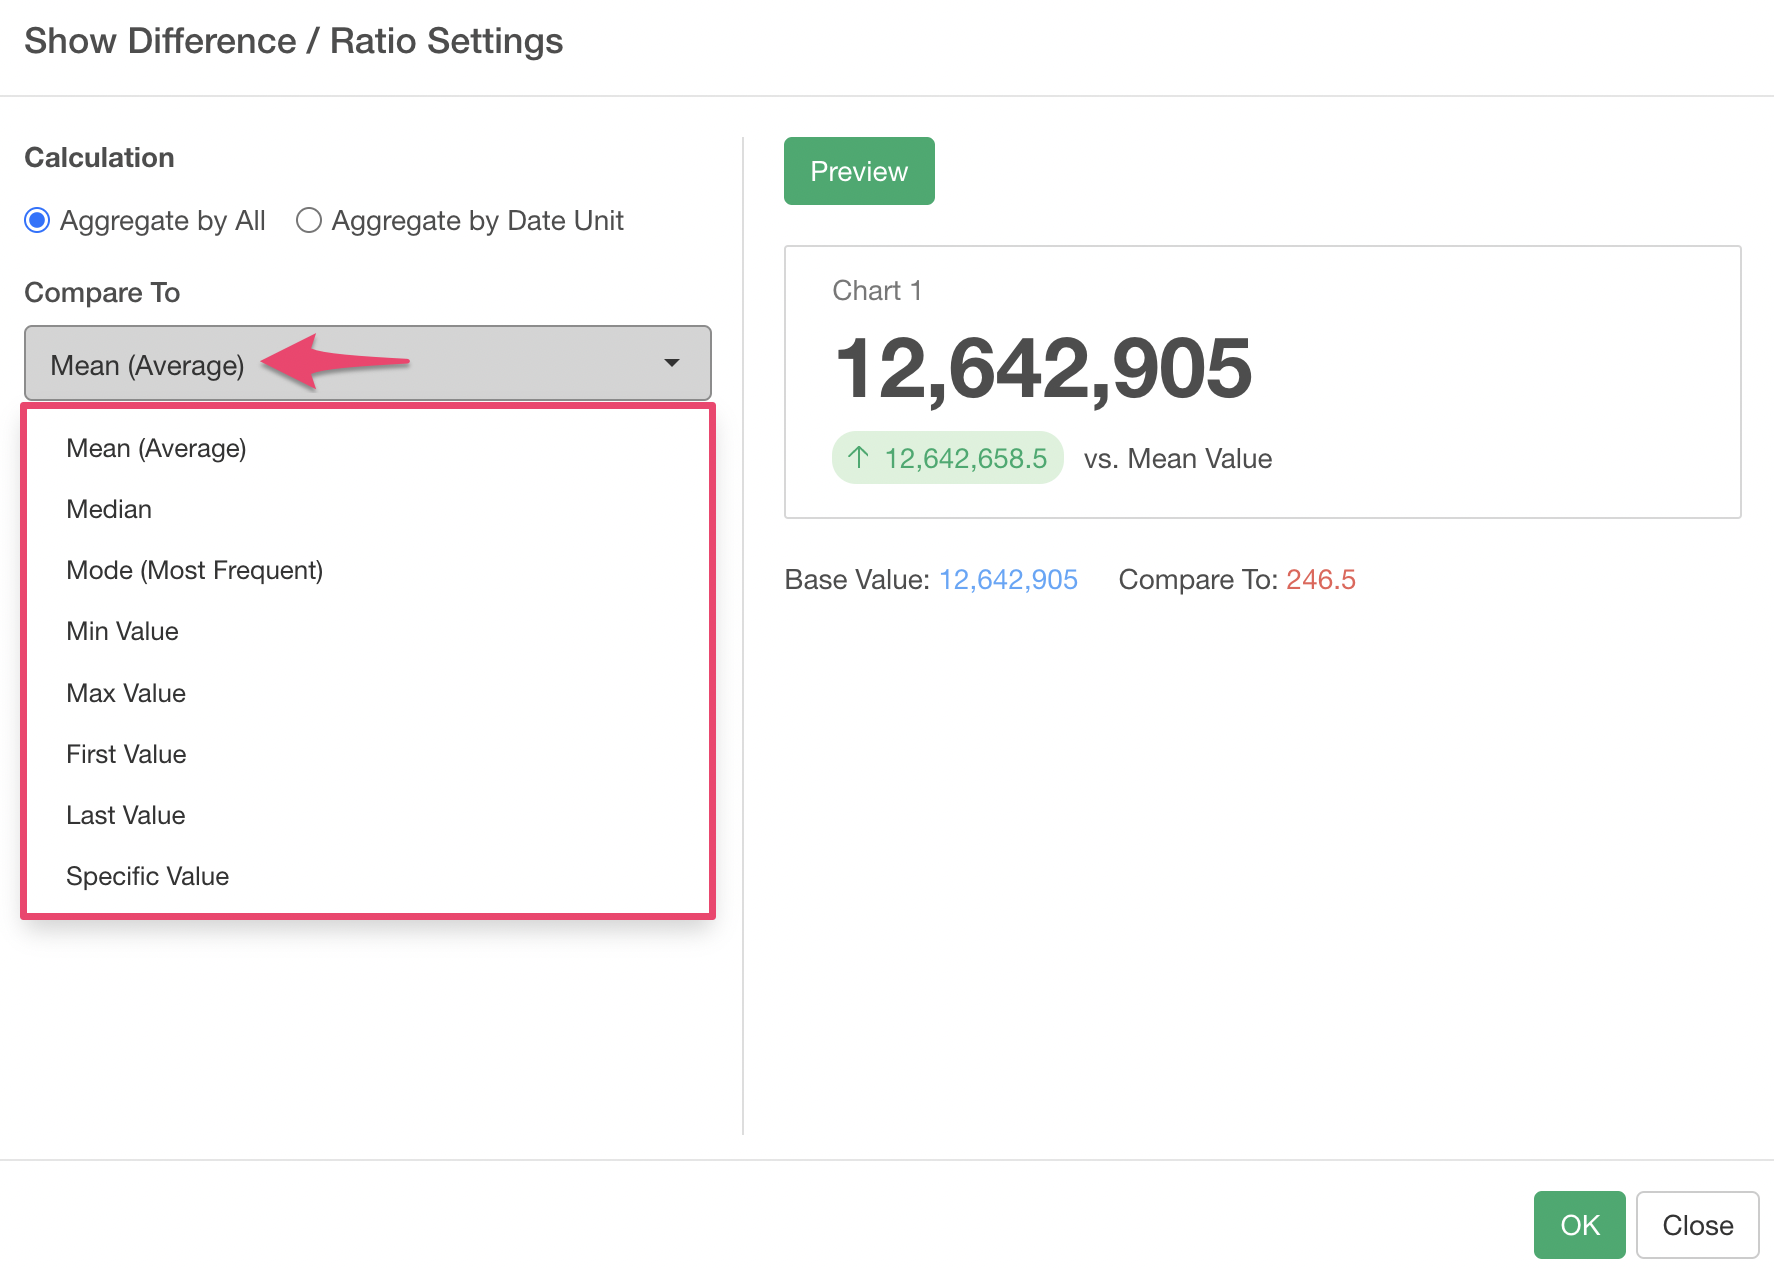
Task: Confirm settings with OK button
Action: (1579, 1225)
